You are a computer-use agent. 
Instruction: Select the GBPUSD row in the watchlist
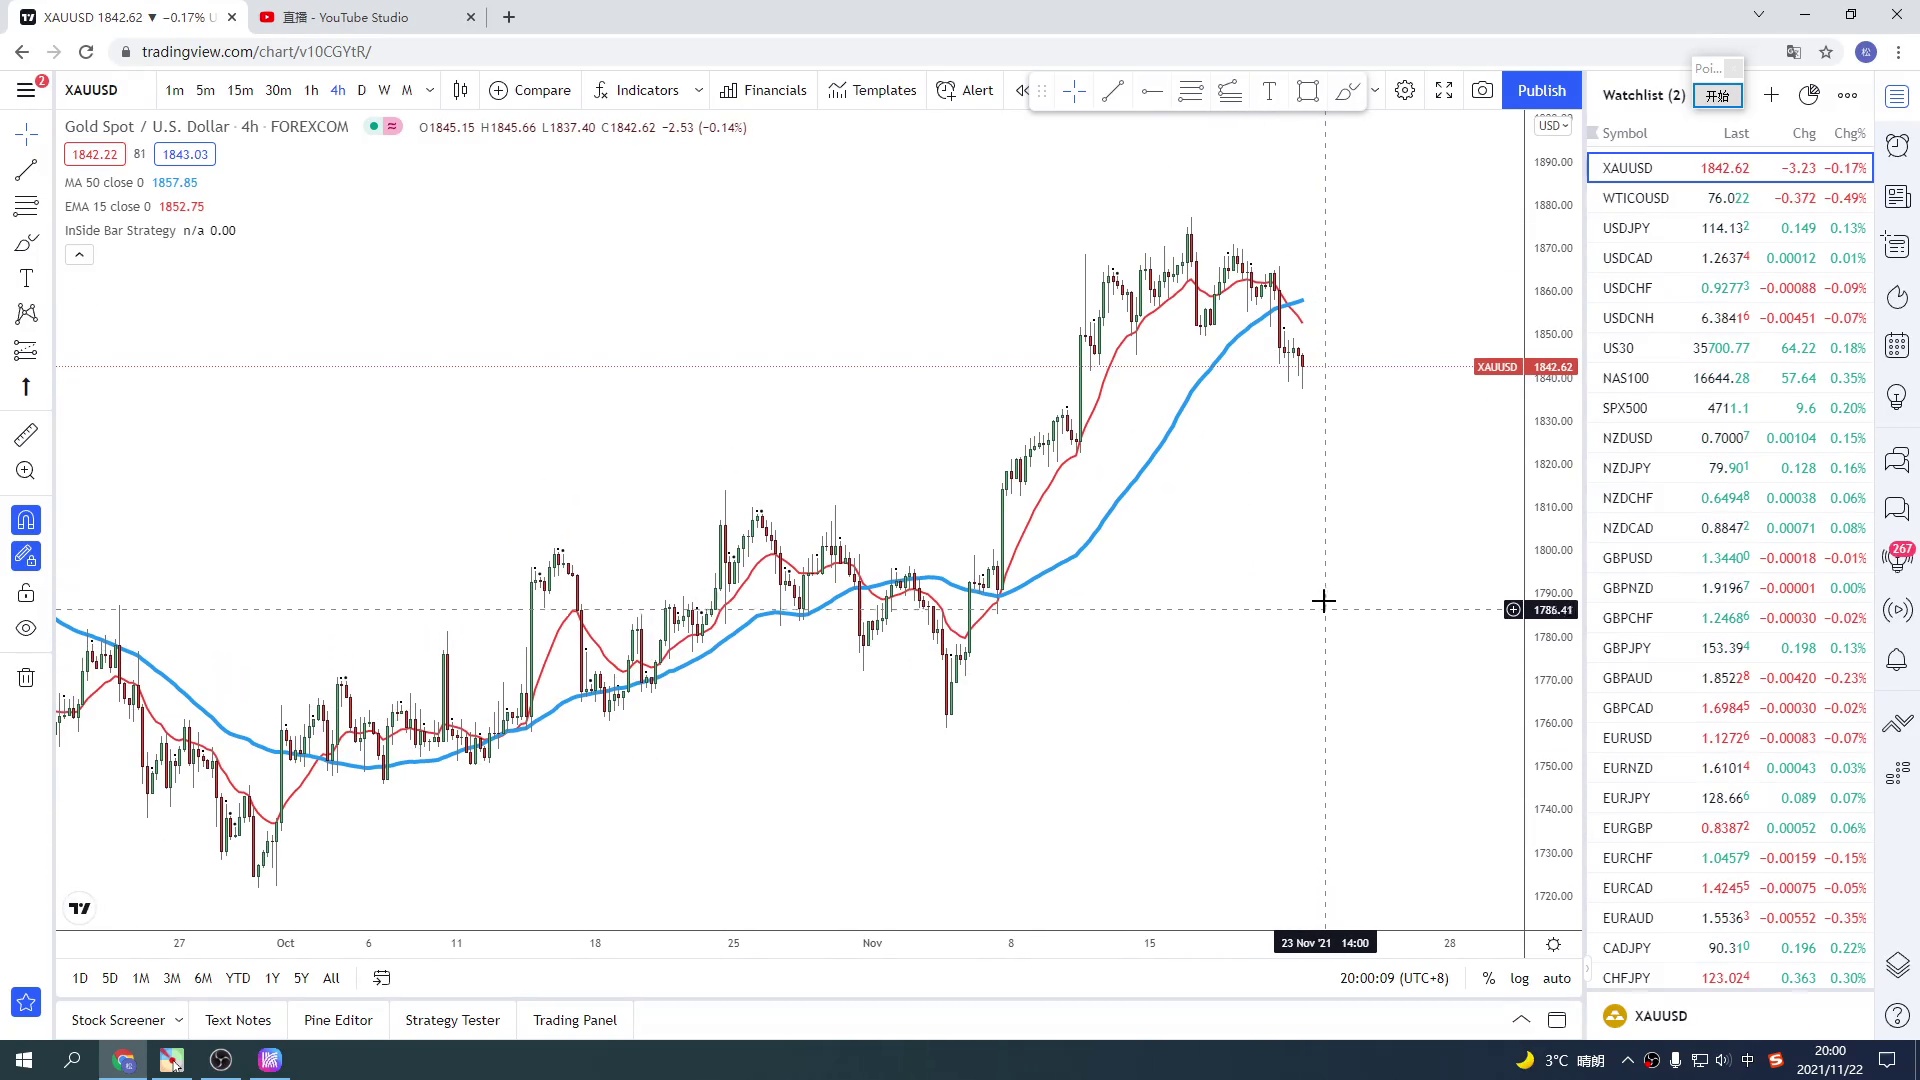(x=1730, y=558)
